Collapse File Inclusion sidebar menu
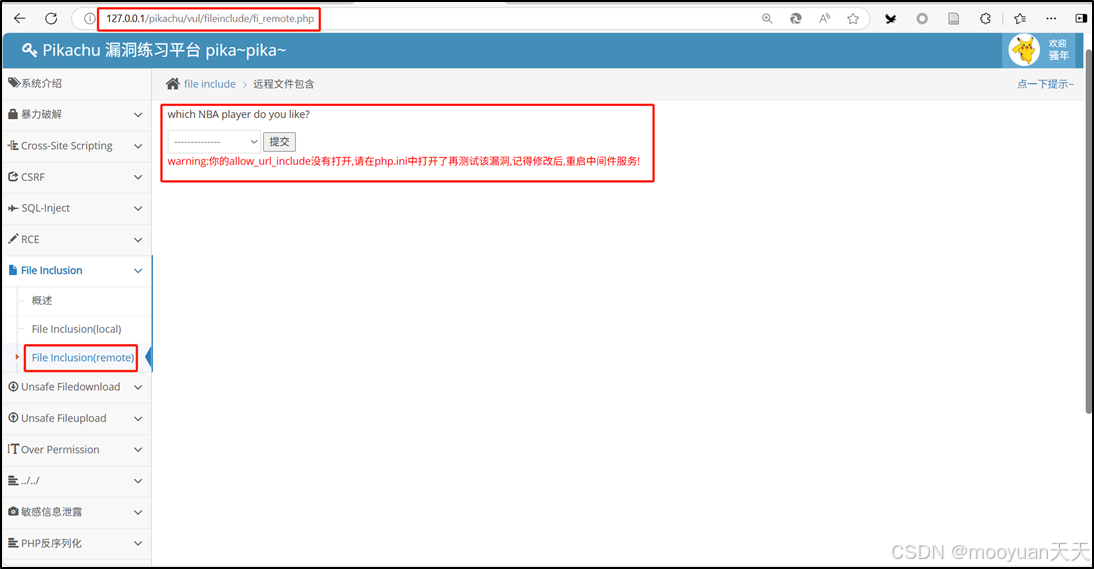The image size is (1094, 569). click(77, 271)
